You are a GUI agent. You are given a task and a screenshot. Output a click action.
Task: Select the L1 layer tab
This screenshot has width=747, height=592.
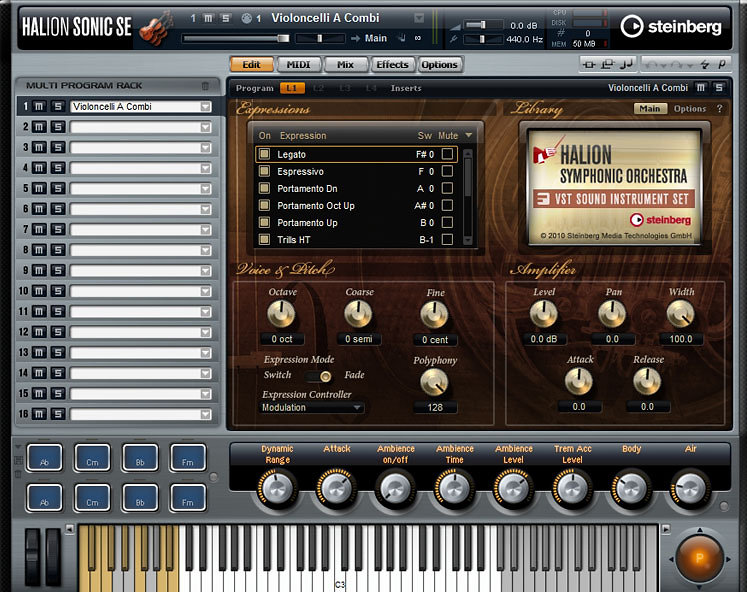(x=292, y=88)
